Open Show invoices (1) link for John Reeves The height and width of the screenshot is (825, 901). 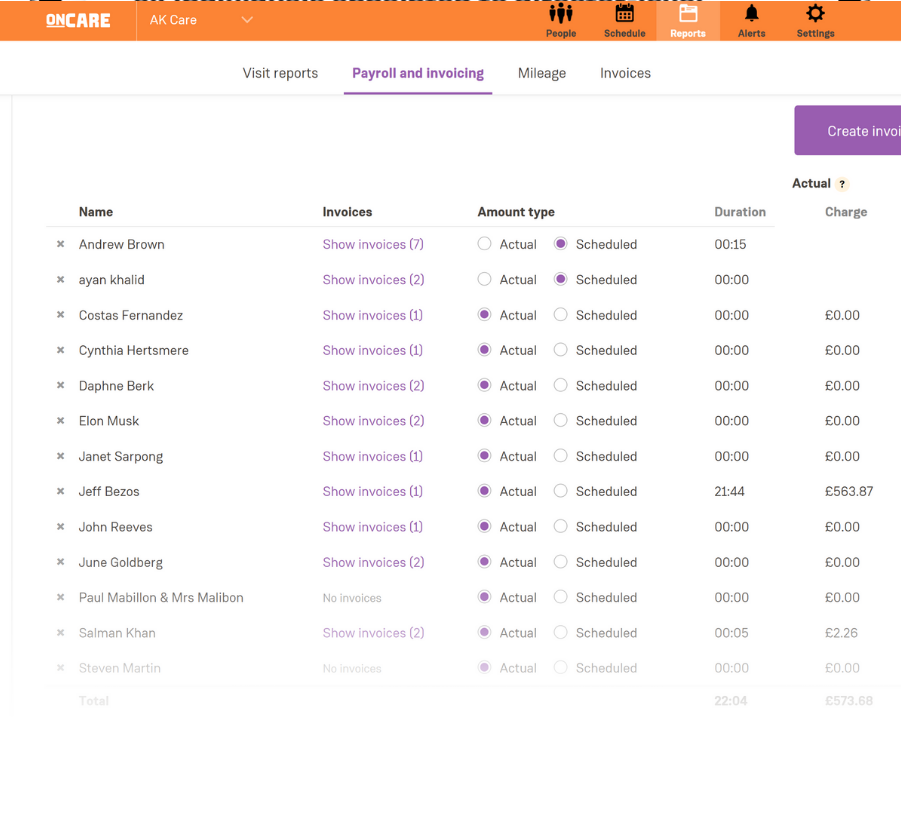tap(372, 527)
